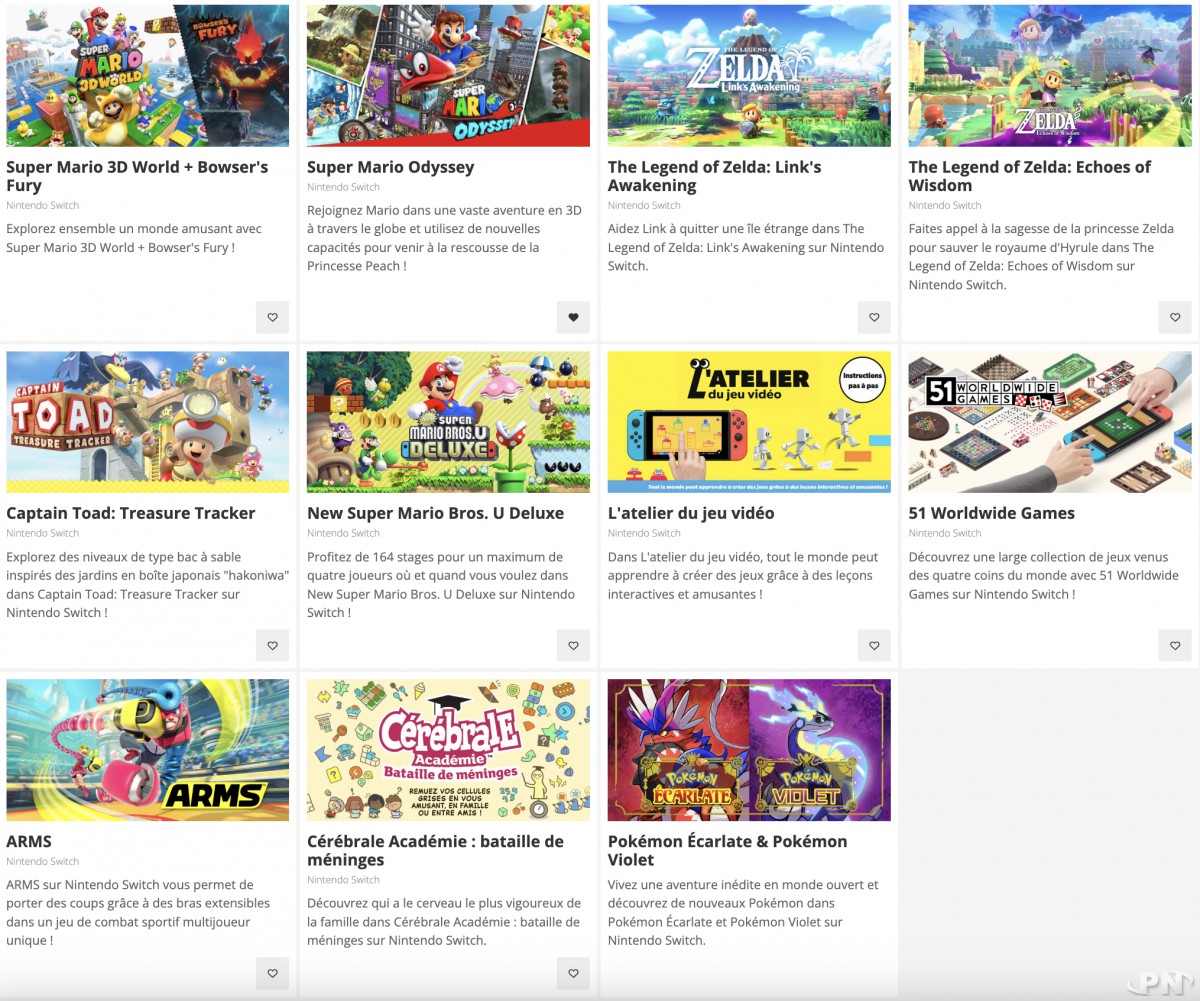Open the Captain Toad Treasure Tracker banner image
The image size is (1200, 1001).
147,421
